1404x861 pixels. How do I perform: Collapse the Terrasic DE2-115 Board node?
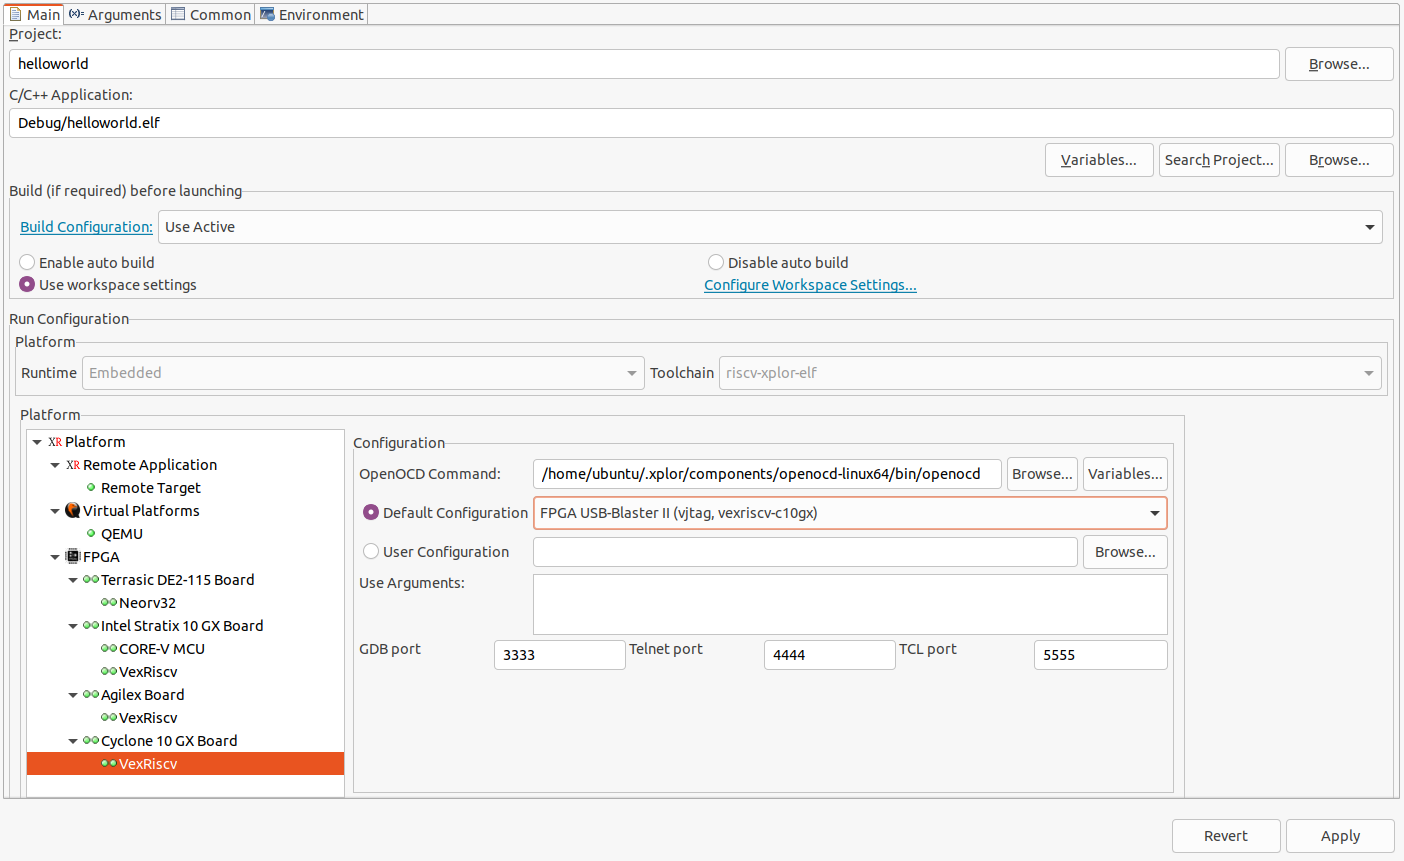73,580
